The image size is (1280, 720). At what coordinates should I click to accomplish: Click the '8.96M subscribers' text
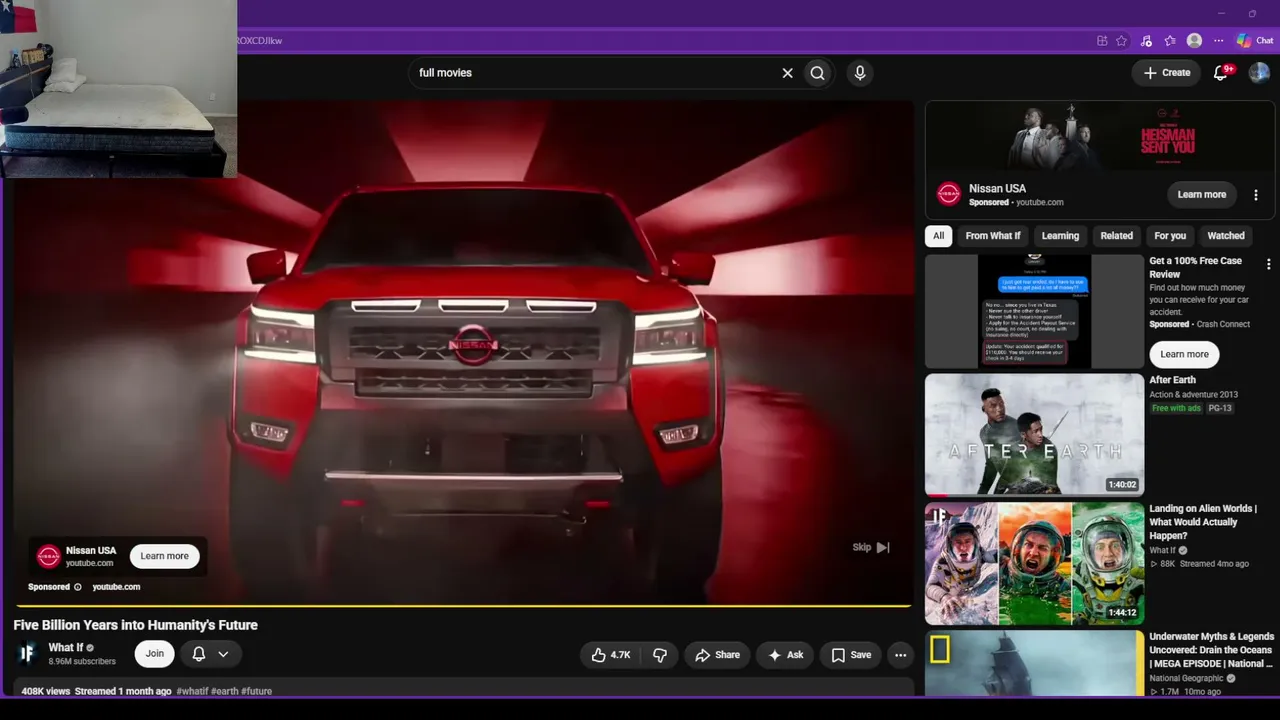(82, 662)
